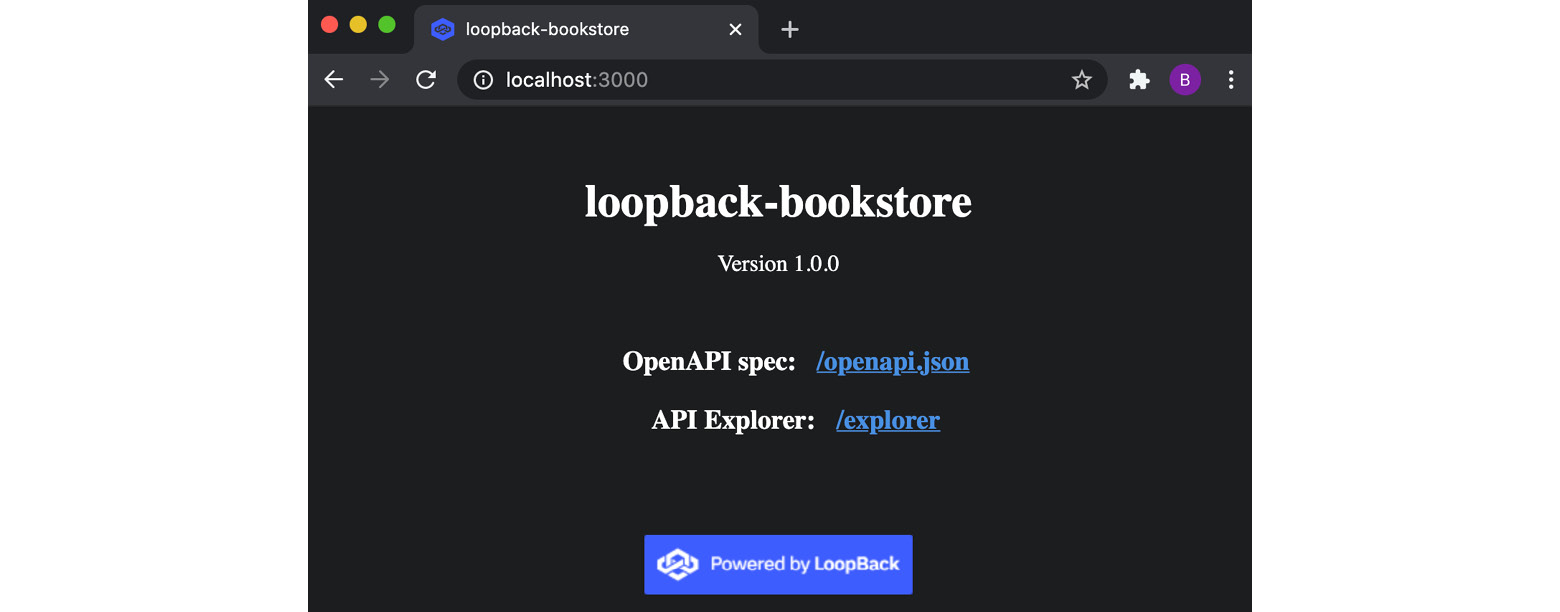1560x612 pixels.
Task: Click the red close traffic light
Action: tap(329, 24)
